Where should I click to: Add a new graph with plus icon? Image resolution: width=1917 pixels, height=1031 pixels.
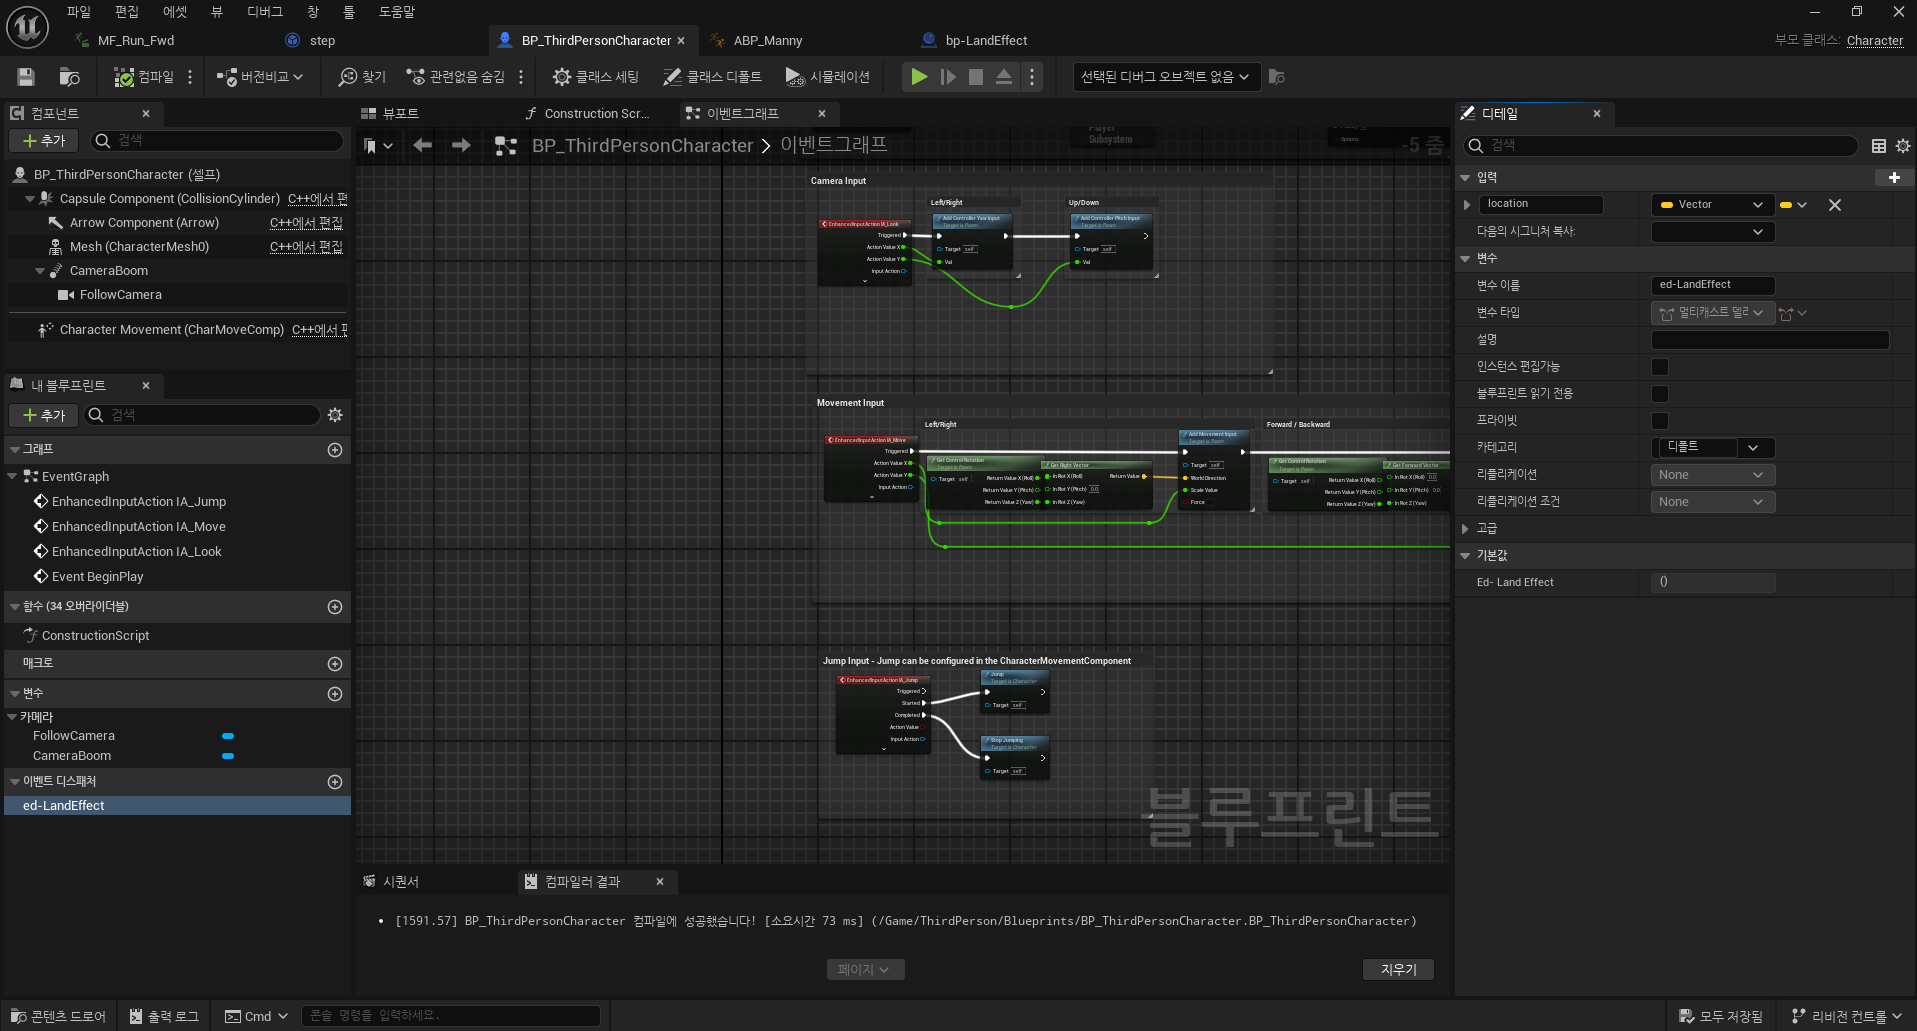point(335,450)
